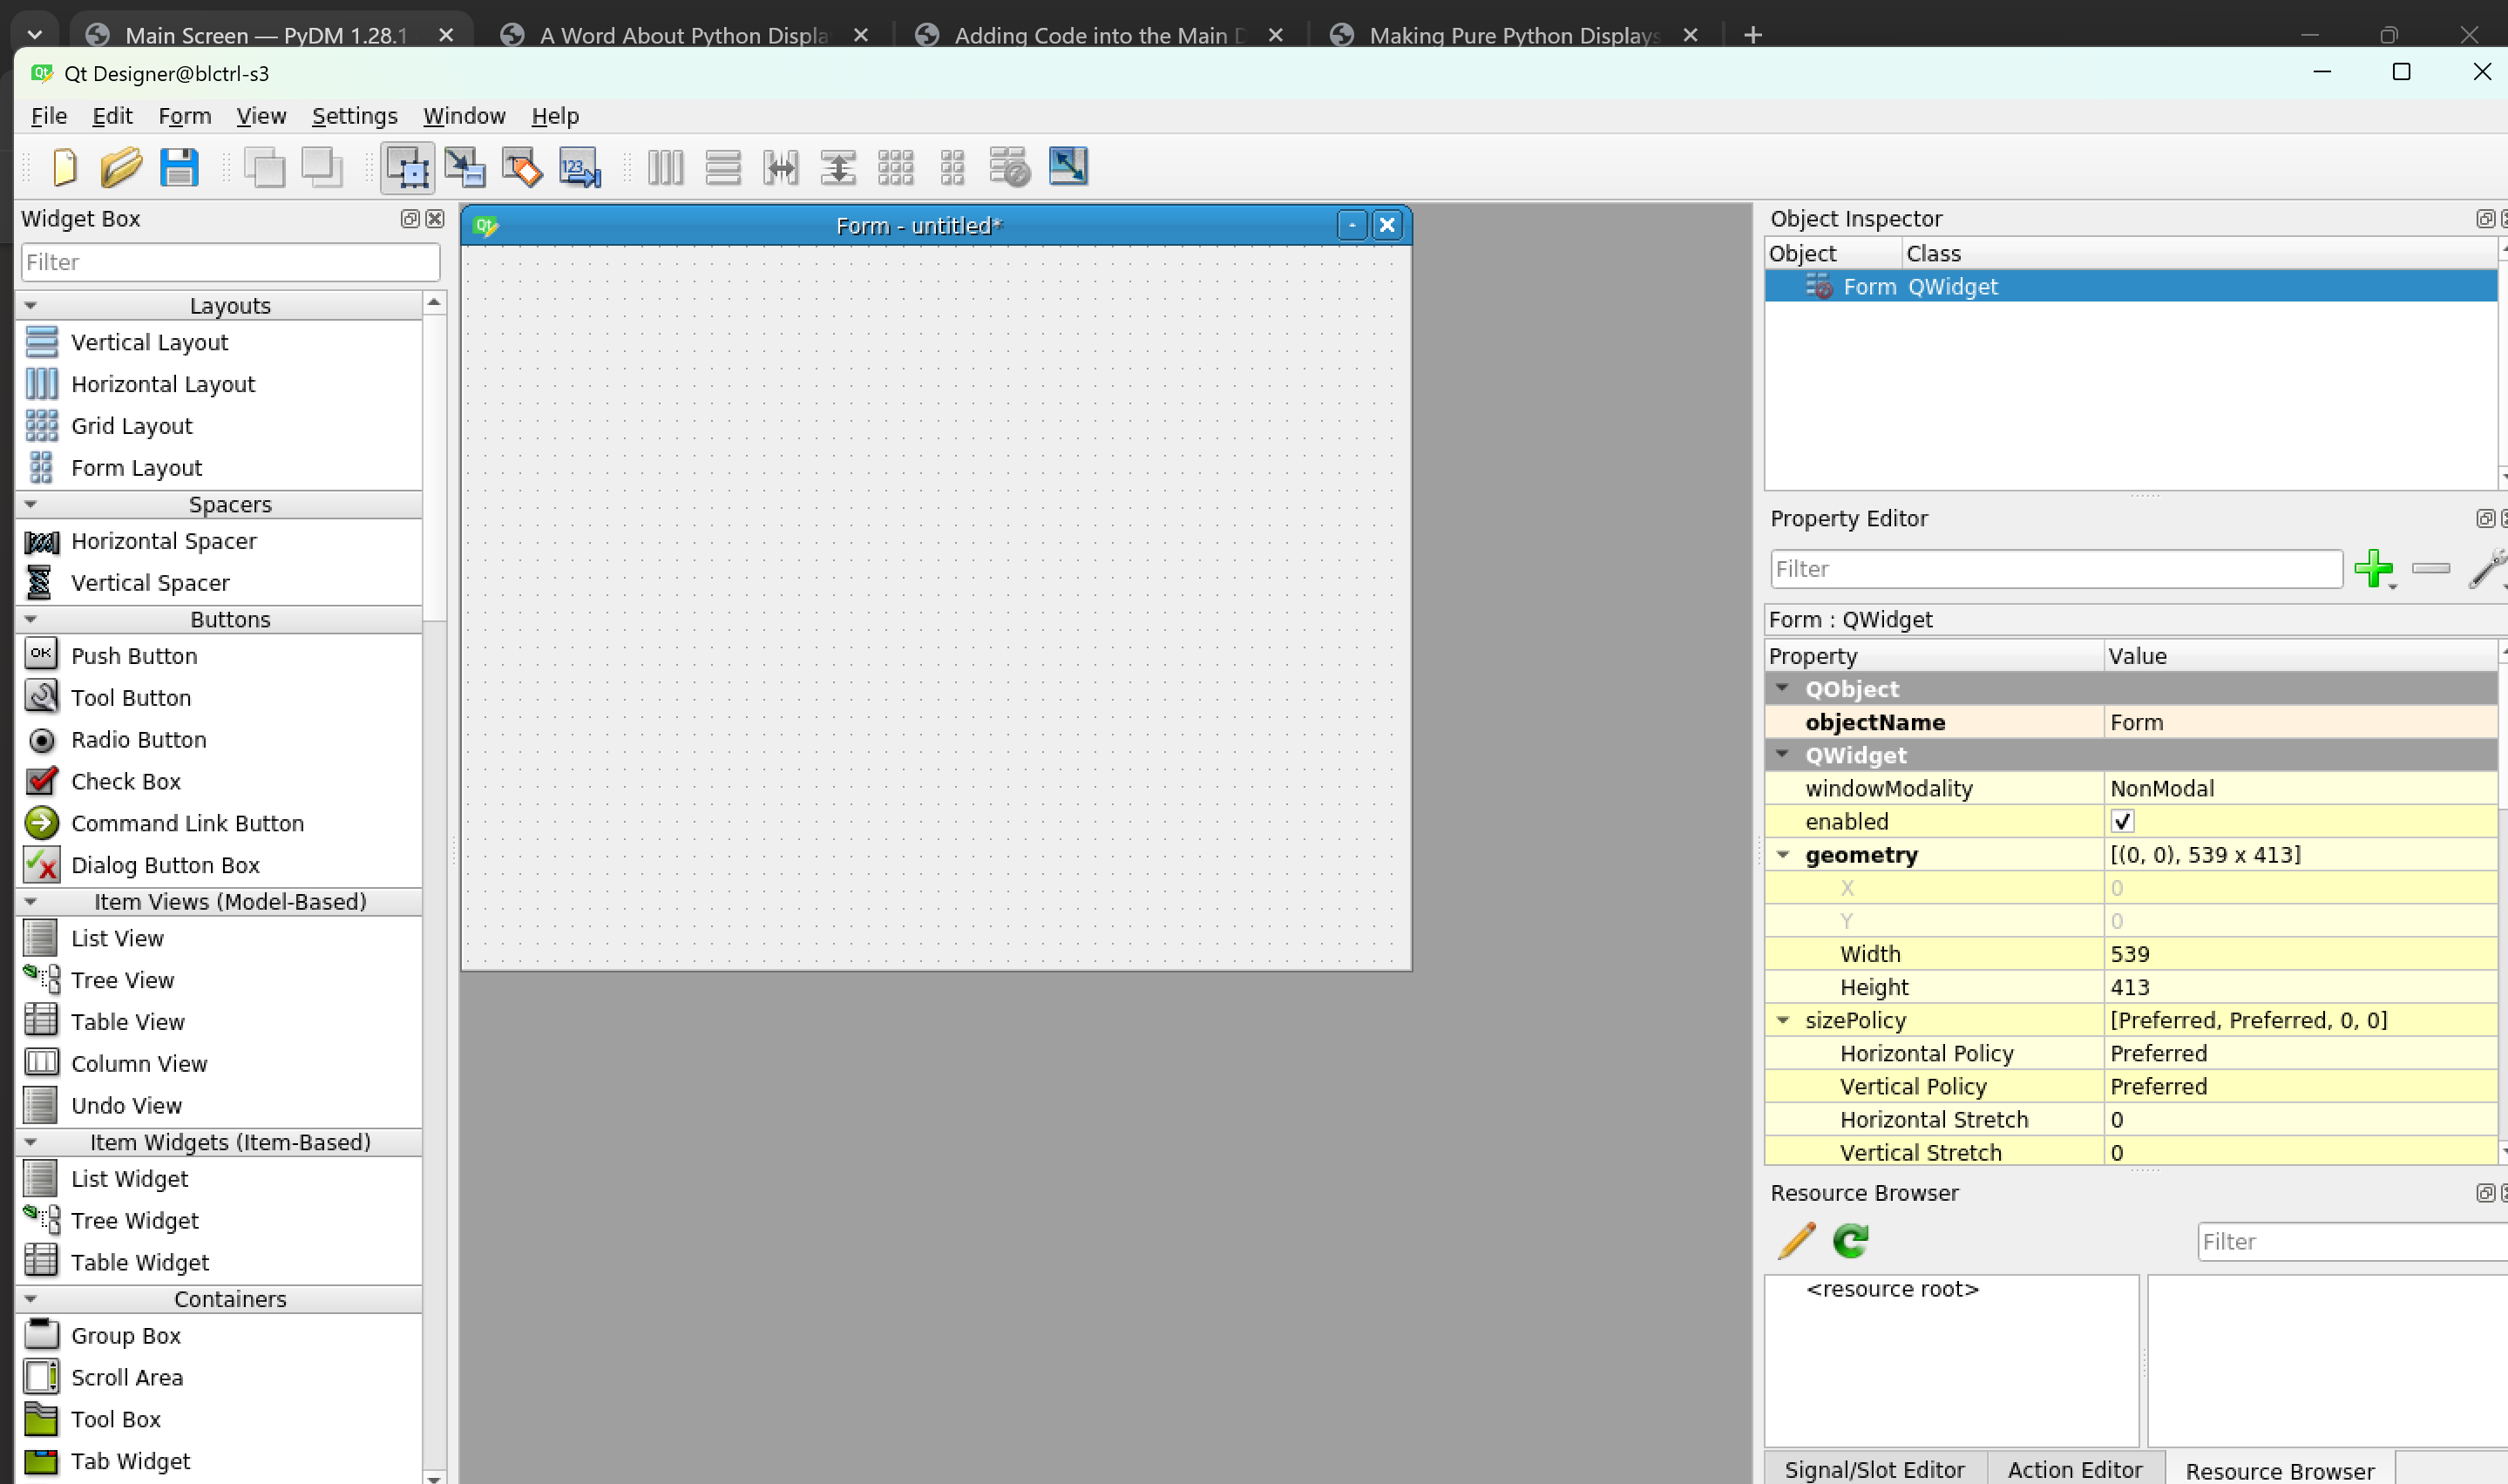Click the Reload resources green arrow
Viewport: 2508px width, 1484px height.
pos(1850,1241)
